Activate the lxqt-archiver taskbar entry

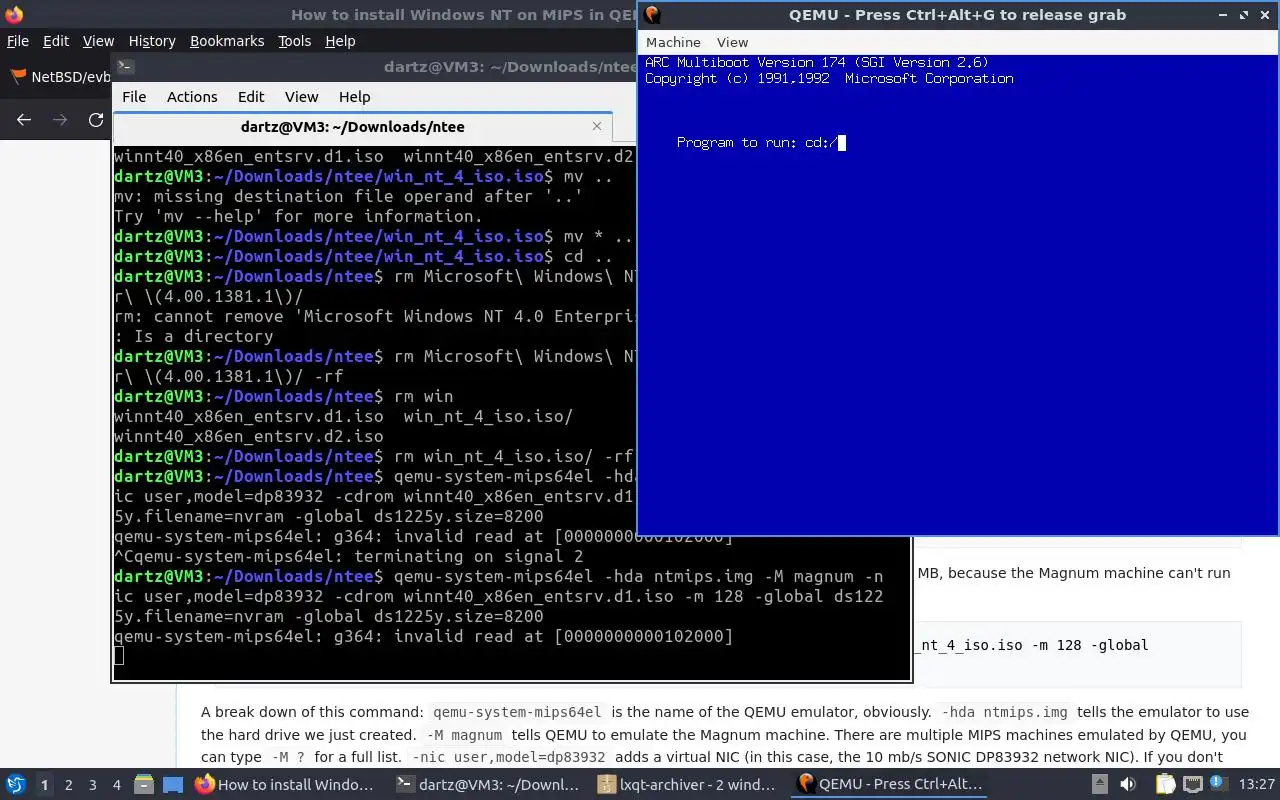pyautogui.click(x=688, y=785)
